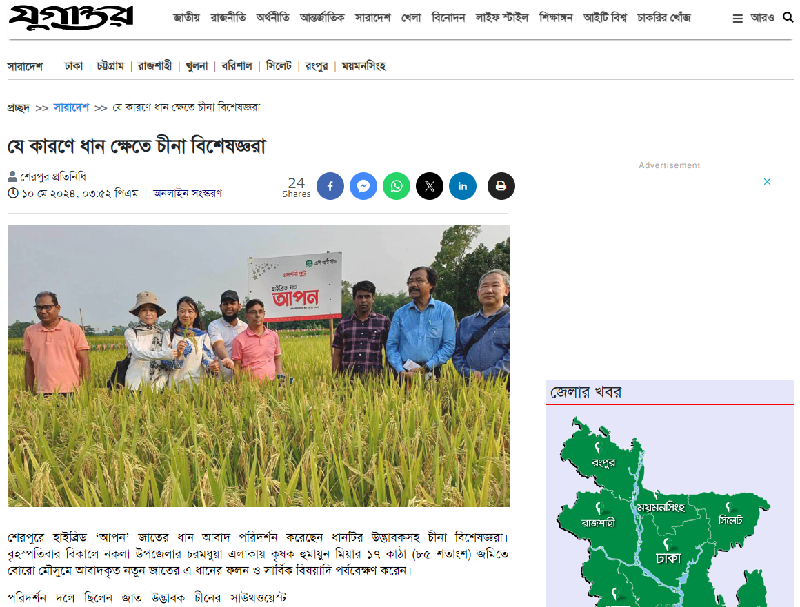Open চাকরির খোঁজ menu item
Screen dimensions: 800x607
664,18
